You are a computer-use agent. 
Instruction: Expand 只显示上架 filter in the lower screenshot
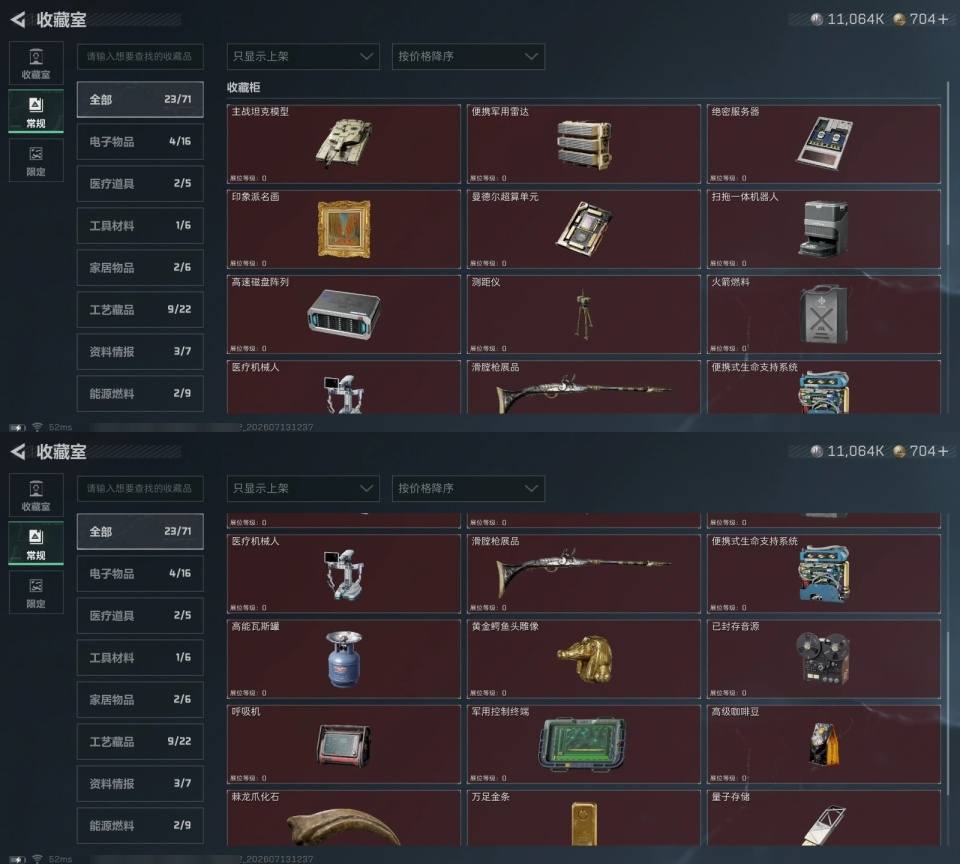[303, 489]
